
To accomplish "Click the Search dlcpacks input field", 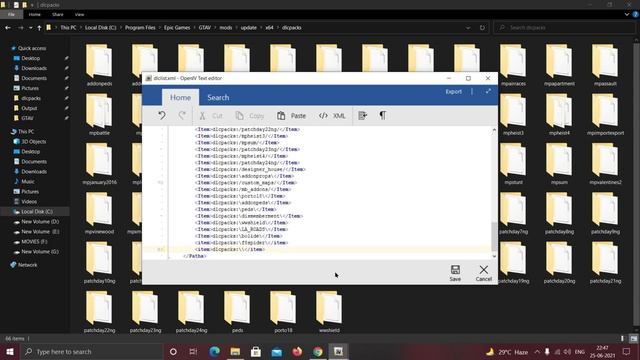I will (x=564, y=28).
